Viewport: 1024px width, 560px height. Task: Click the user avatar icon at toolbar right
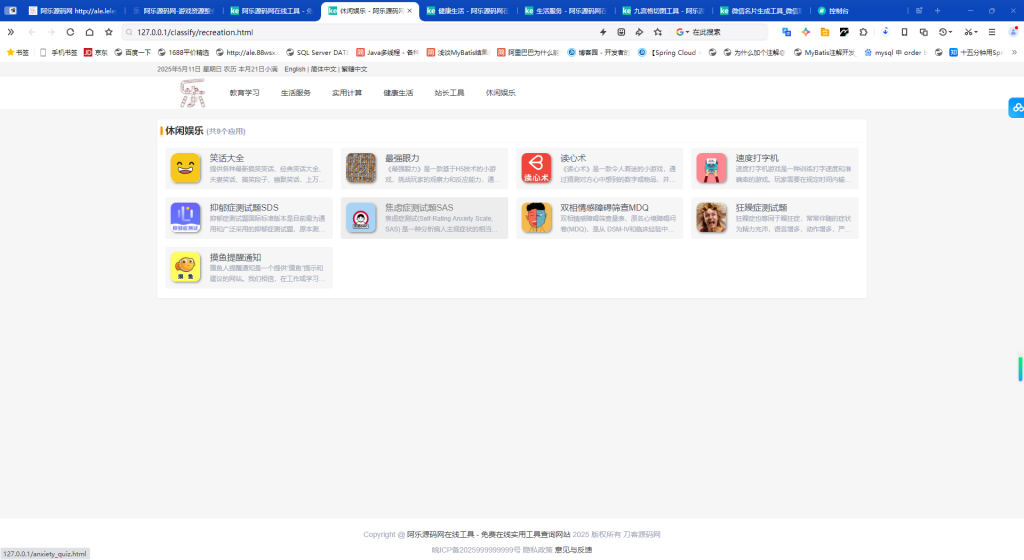[x=1014, y=32]
